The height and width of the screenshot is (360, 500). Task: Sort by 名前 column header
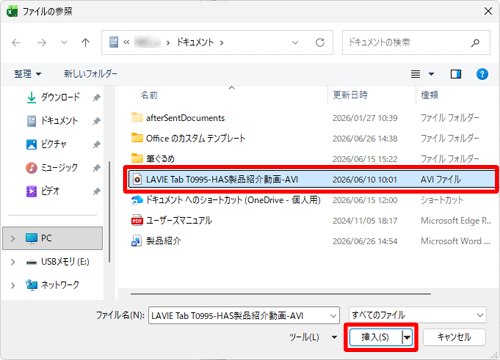(149, 95)
